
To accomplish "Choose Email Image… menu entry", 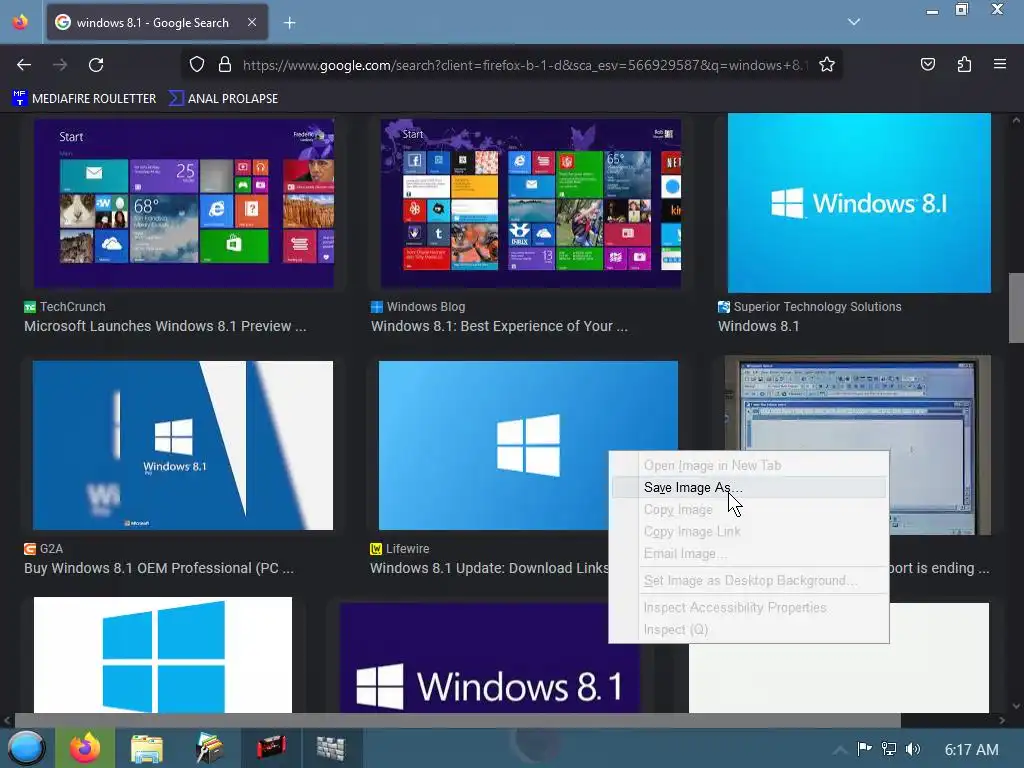I will (748, 554).
